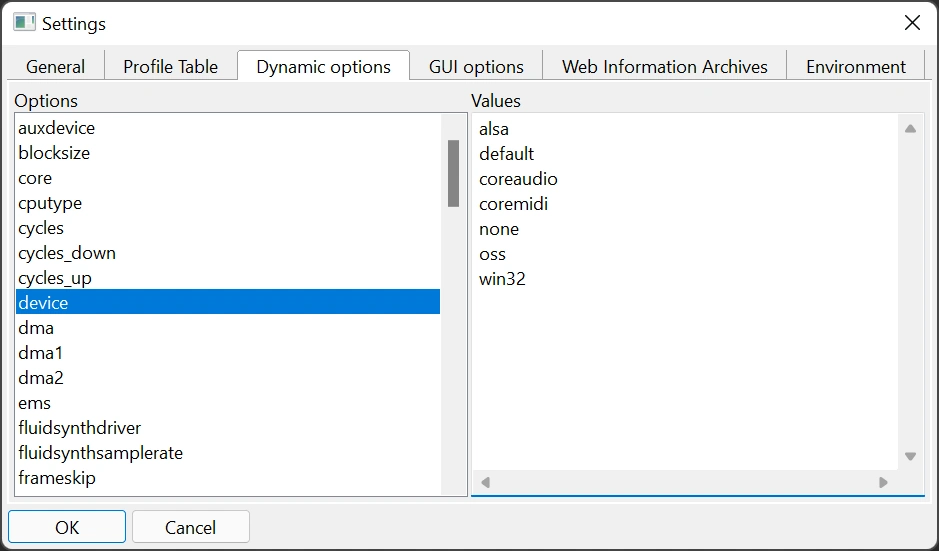This screenshot has width=939, height=551.
Task: Click the Cancel button
Action: pyautogui.click(x=190, y=527)
